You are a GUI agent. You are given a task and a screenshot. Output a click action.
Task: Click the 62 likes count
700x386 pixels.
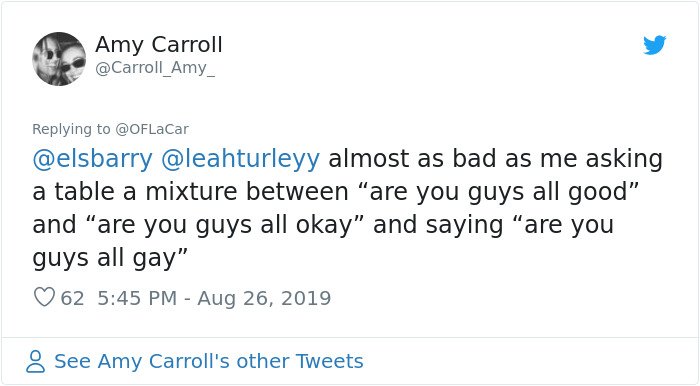pos(72,298)
